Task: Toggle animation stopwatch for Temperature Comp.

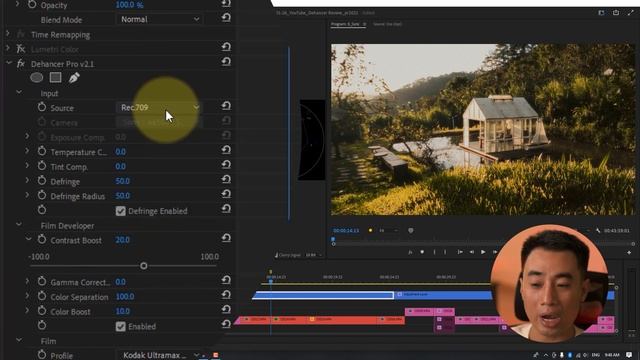Action: (42, 151)
